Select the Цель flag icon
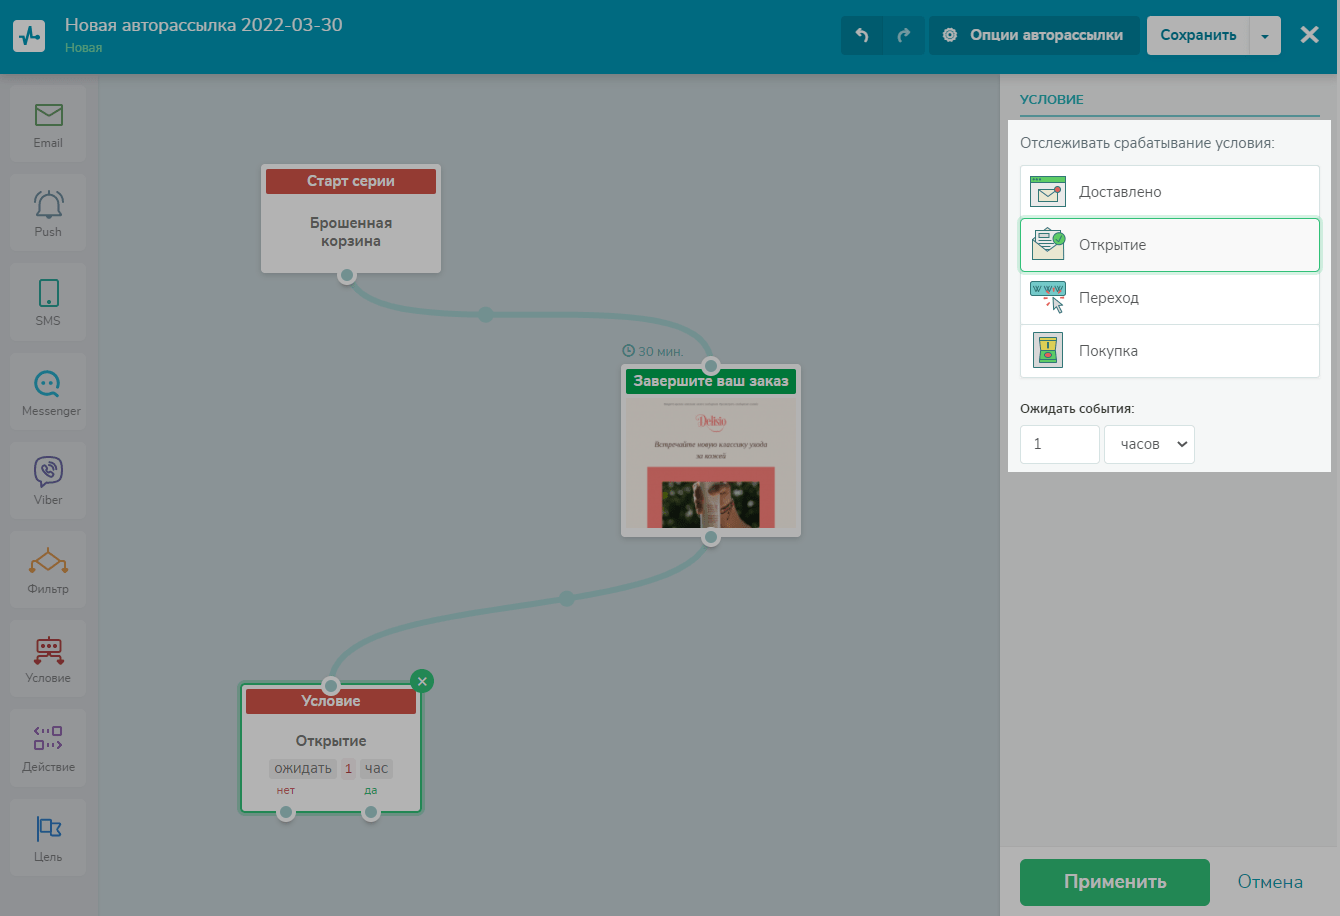Viewport: 1340px width, 916px height. tap(48, 837)
